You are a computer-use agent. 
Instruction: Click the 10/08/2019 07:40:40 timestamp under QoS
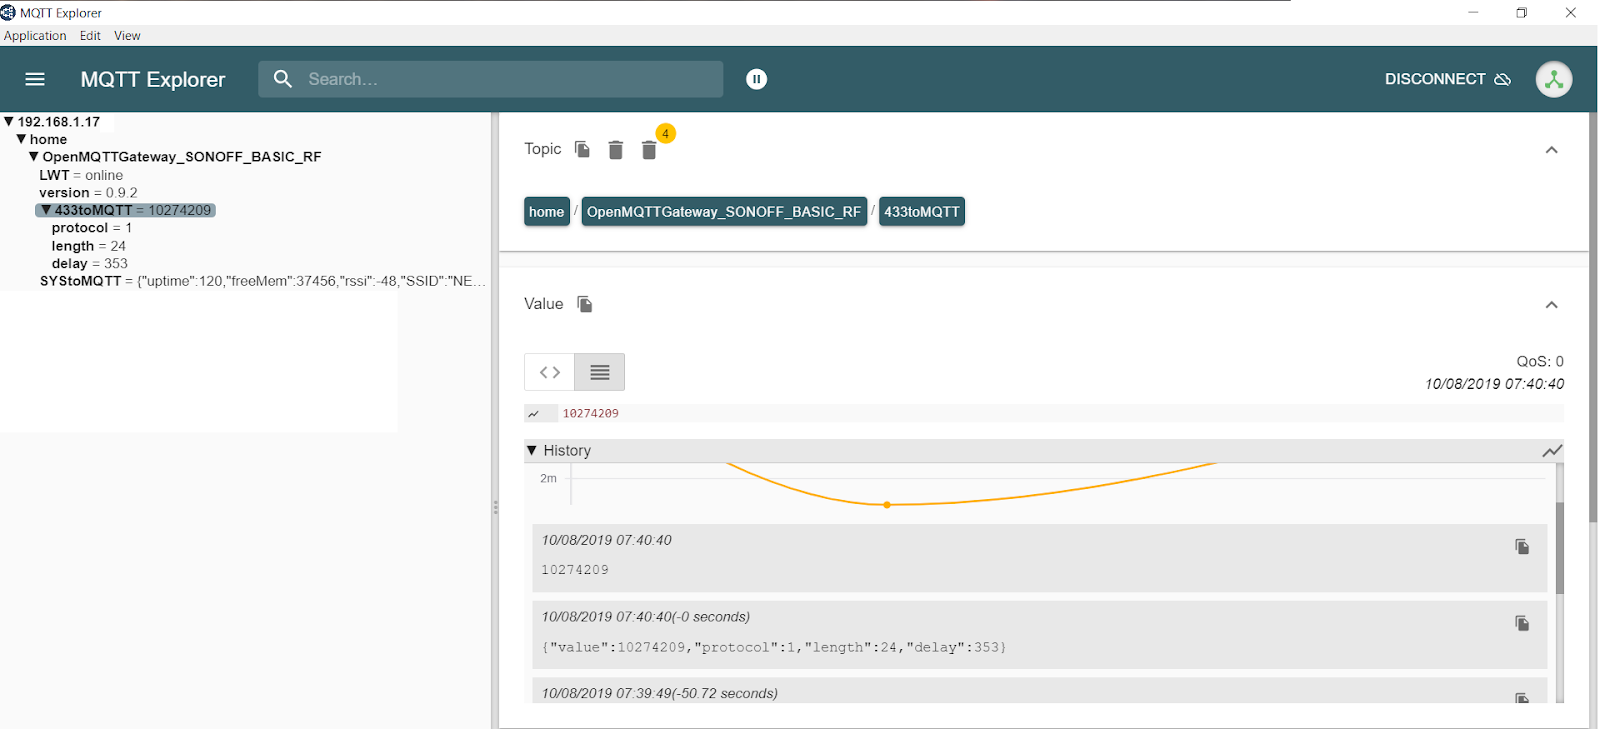point(1495,384)
